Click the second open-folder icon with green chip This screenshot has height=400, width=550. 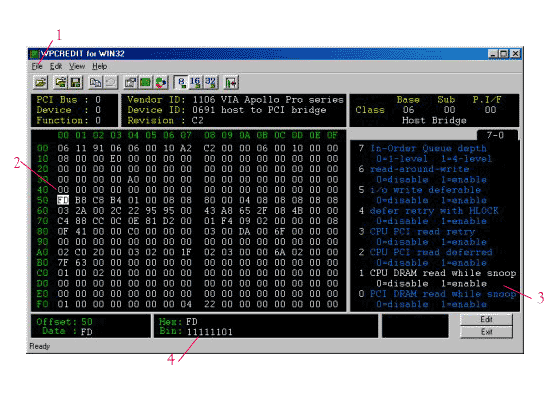(60, 83)
